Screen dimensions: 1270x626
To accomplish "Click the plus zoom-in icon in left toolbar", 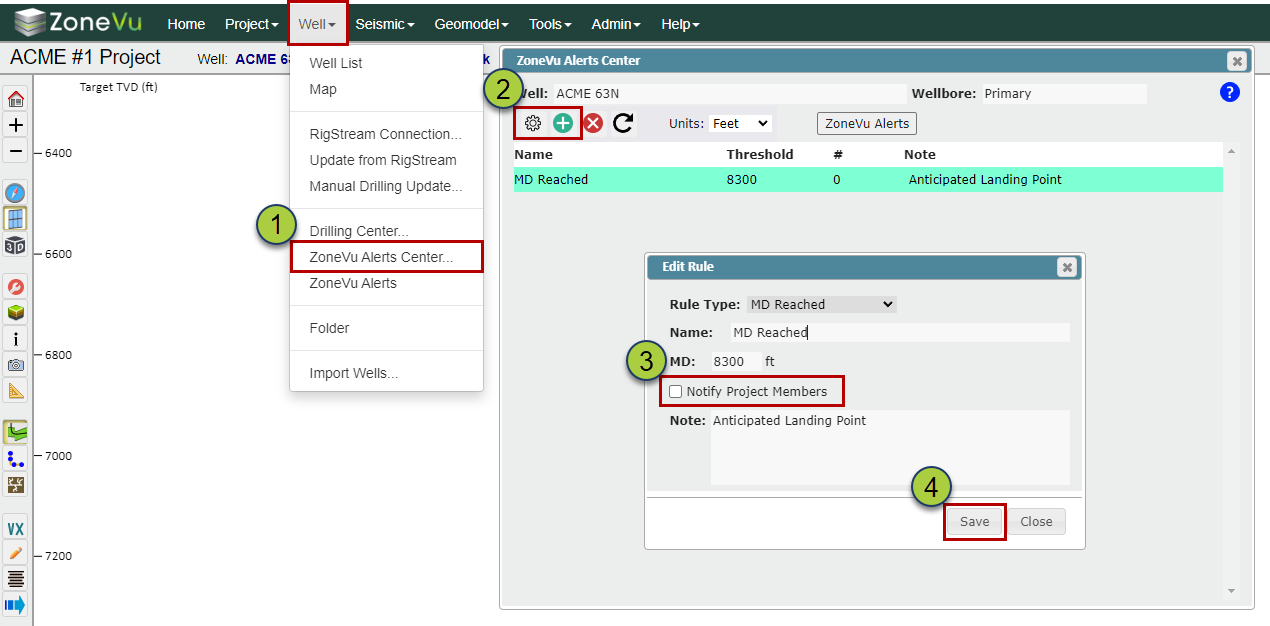I will tap(16, 125).
